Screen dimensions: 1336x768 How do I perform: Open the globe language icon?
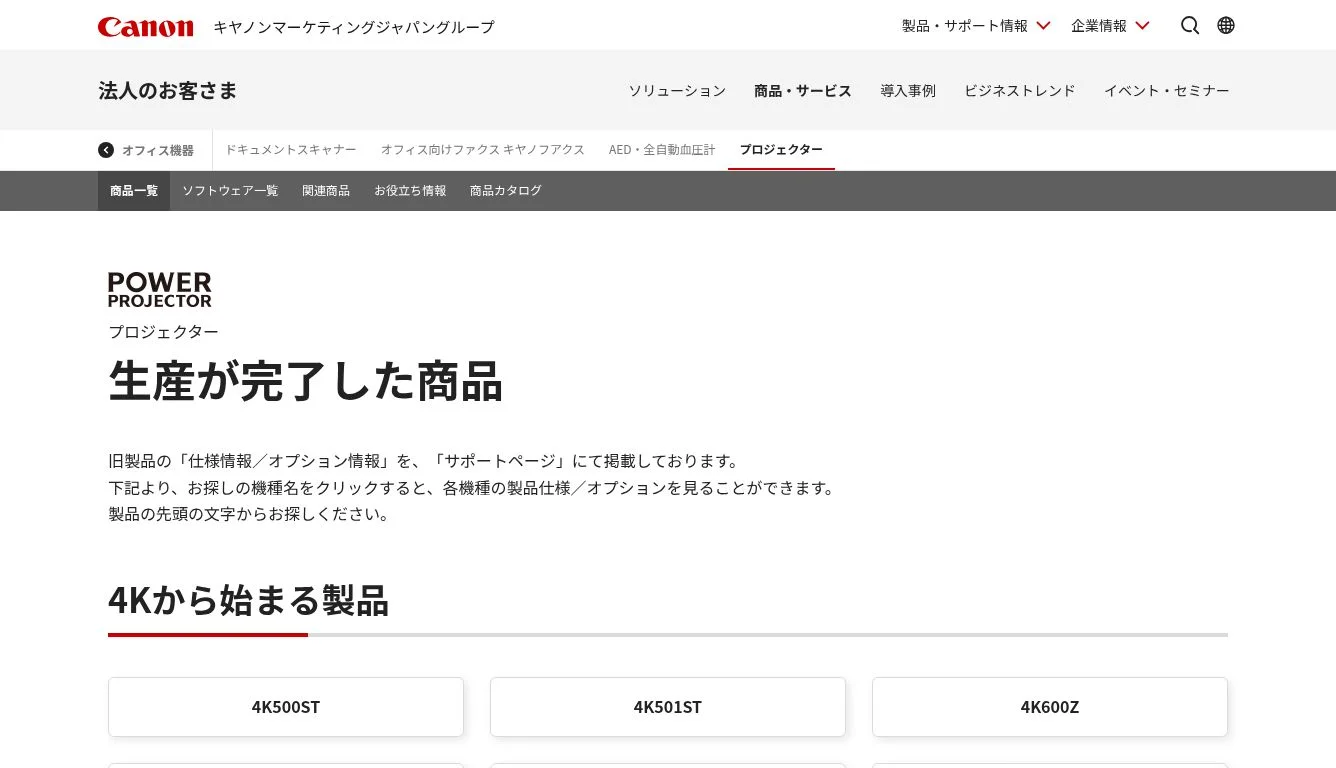click(1226, 26)
